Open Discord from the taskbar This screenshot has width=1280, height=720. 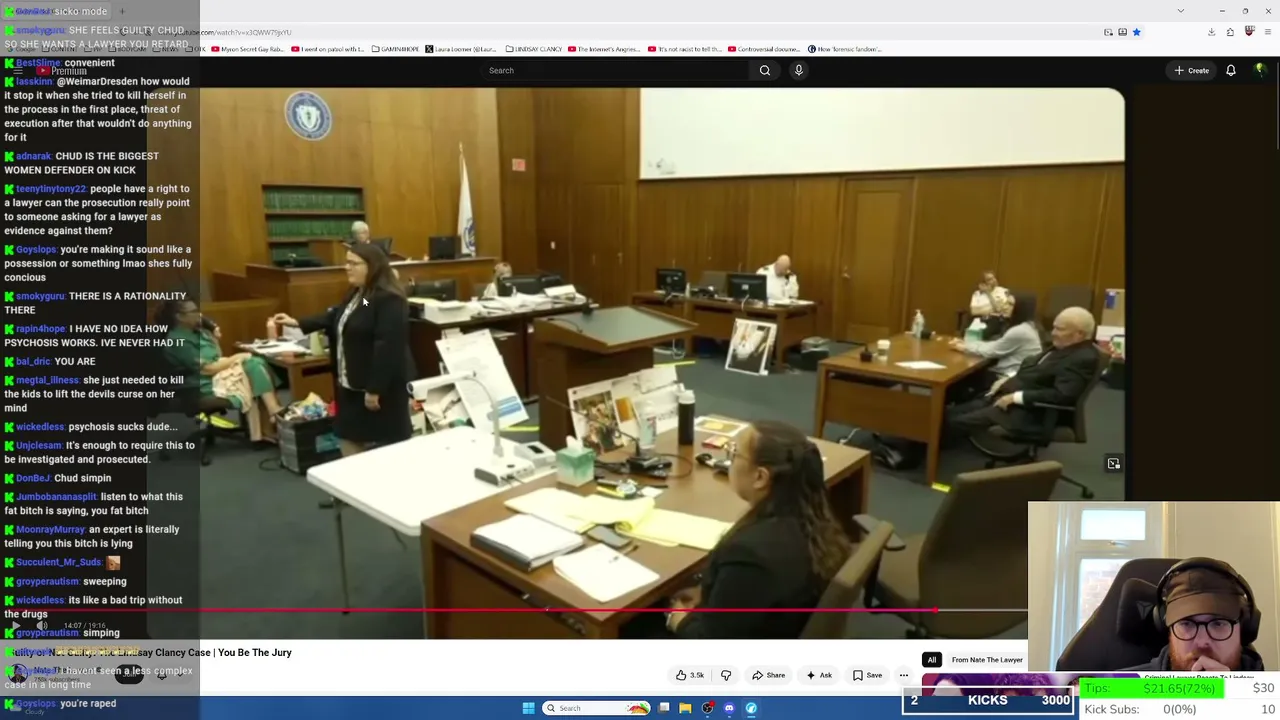(729, 708)
